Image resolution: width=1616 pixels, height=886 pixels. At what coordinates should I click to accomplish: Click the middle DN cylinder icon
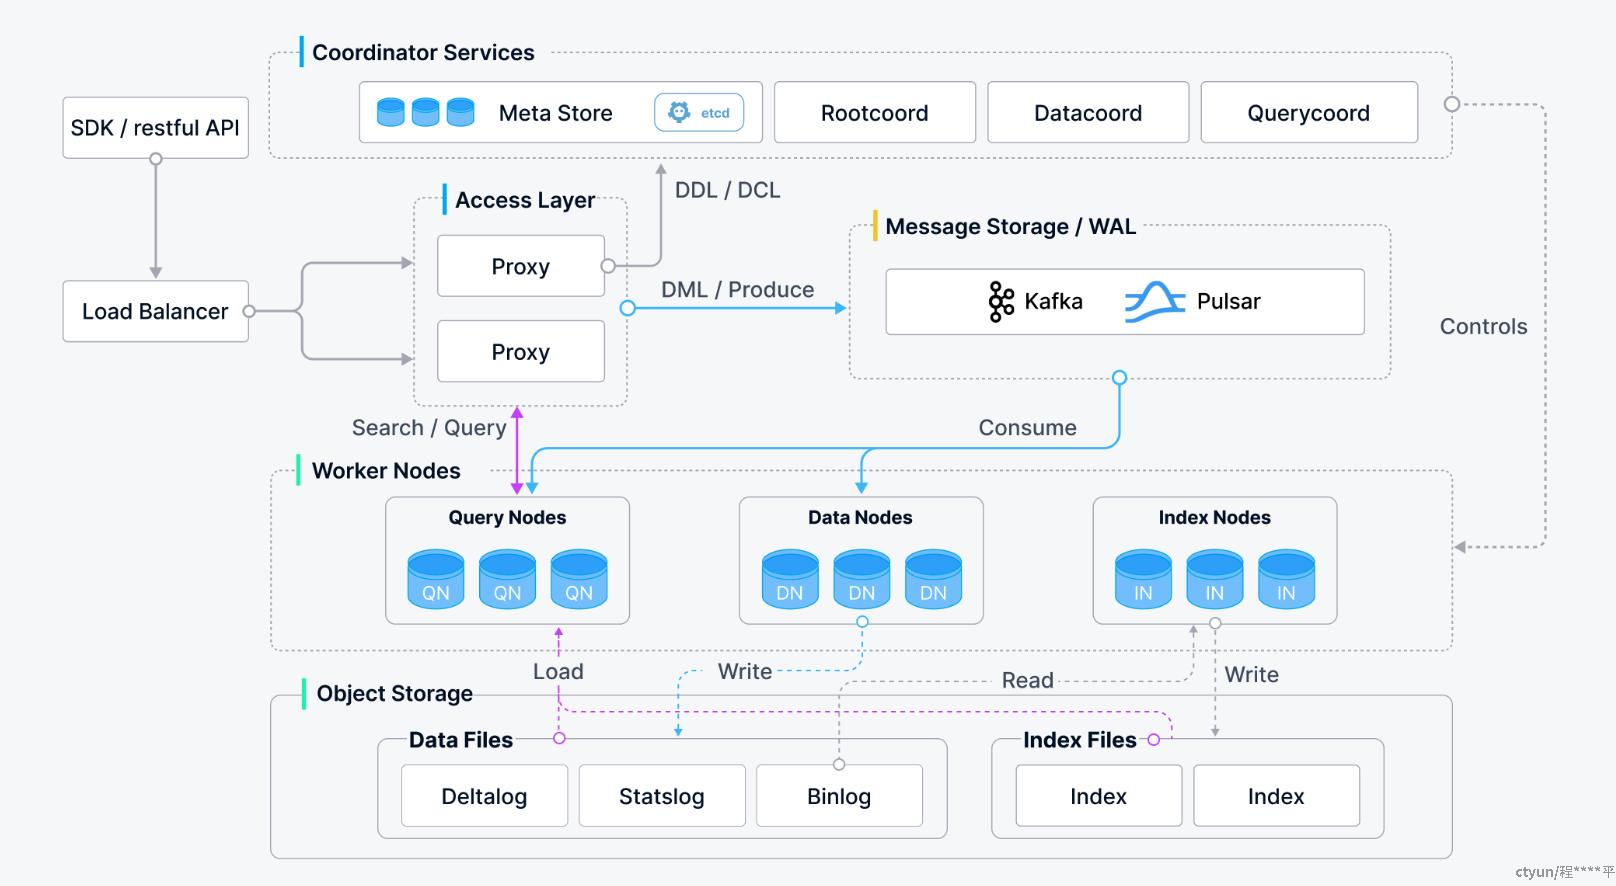862,579
